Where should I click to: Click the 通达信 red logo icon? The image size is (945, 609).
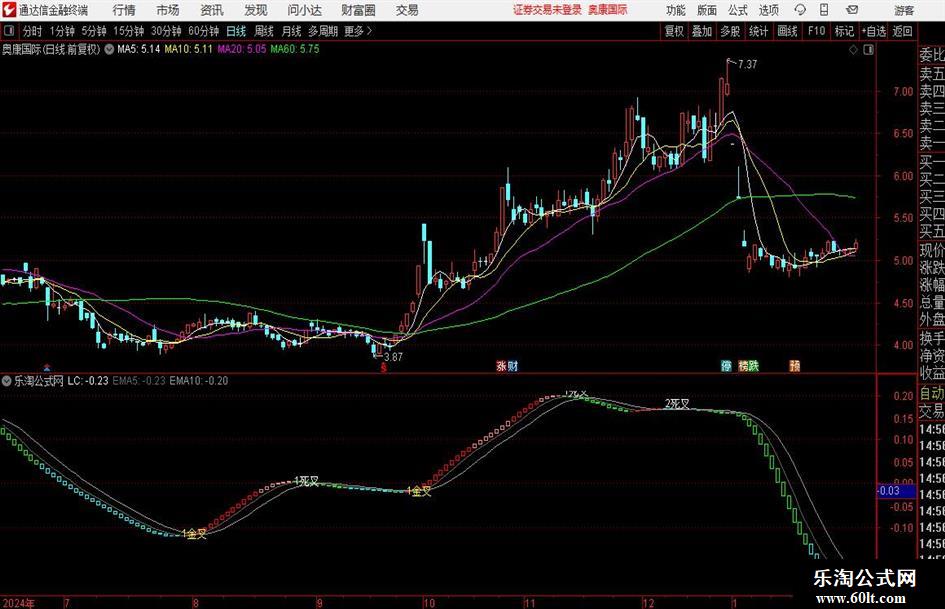click(x=9, y=9)
